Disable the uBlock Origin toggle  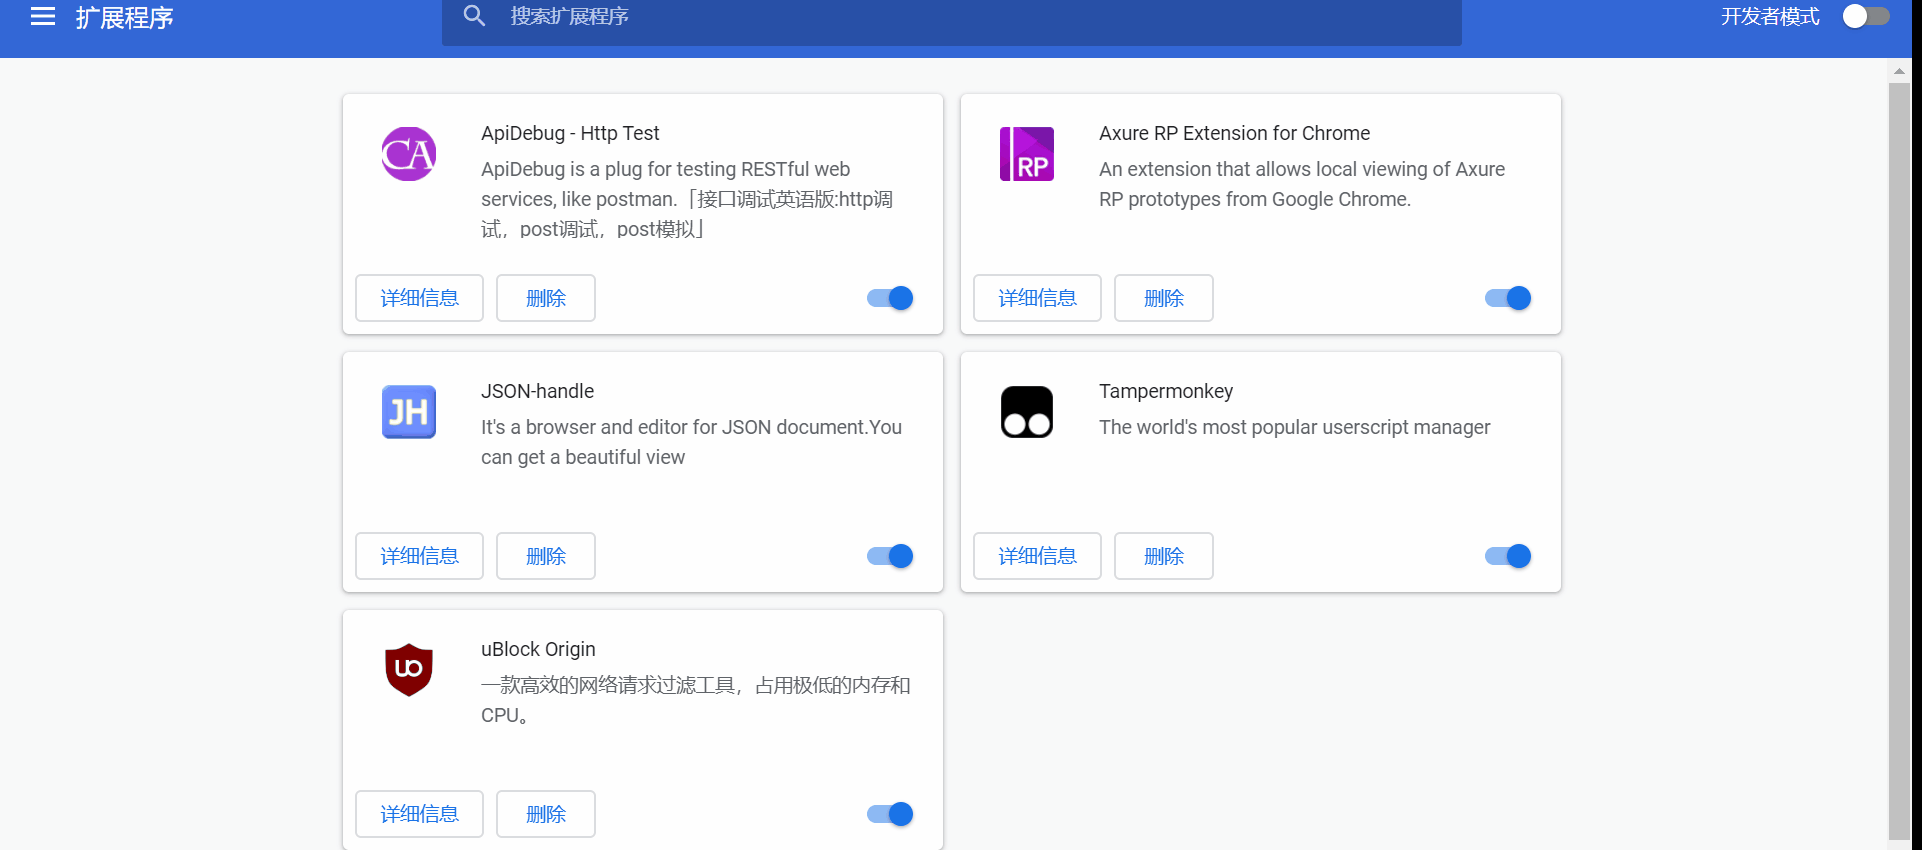point(890,814)
